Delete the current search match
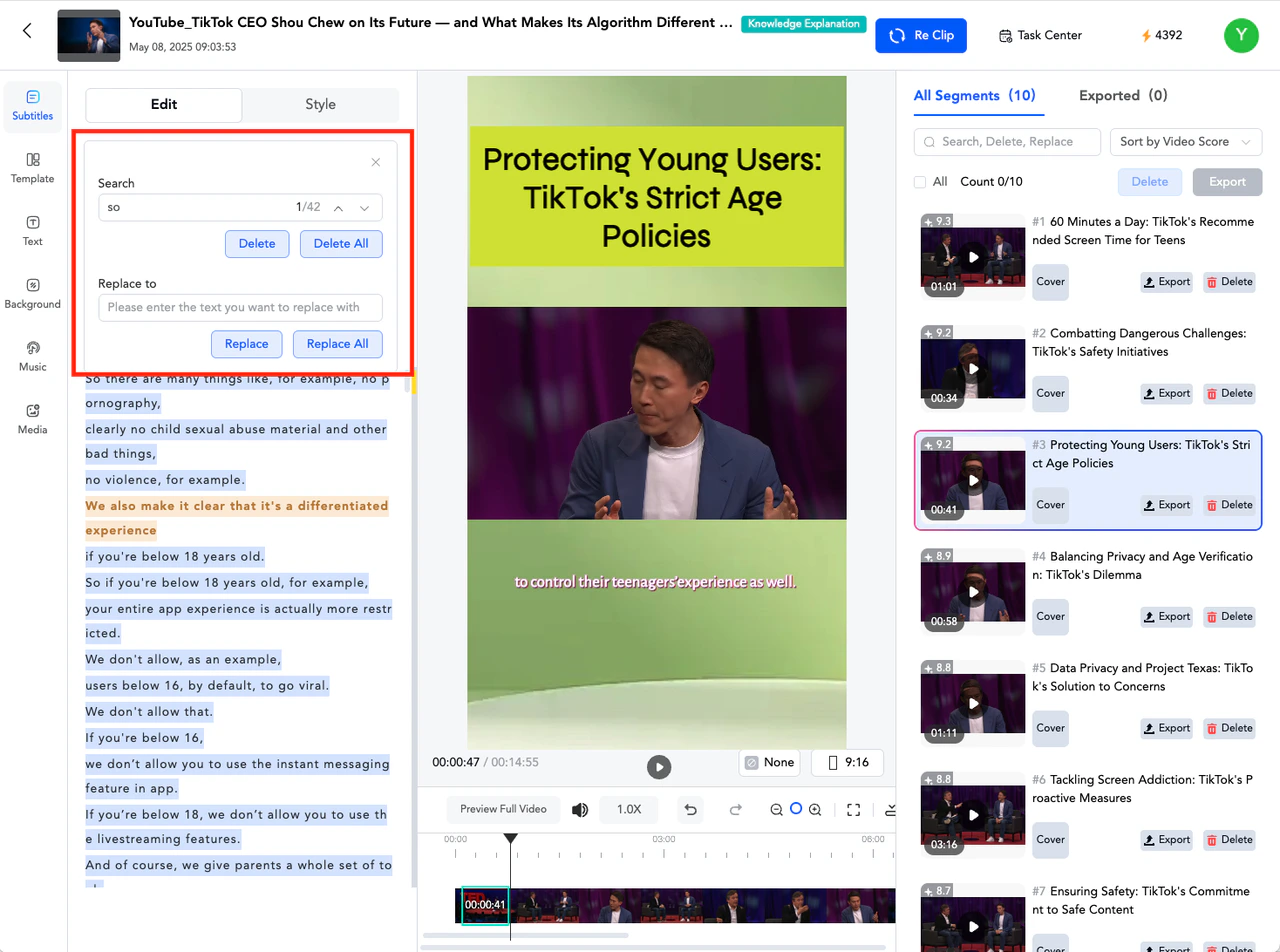1280x952 pixels. tap(257, 244)
